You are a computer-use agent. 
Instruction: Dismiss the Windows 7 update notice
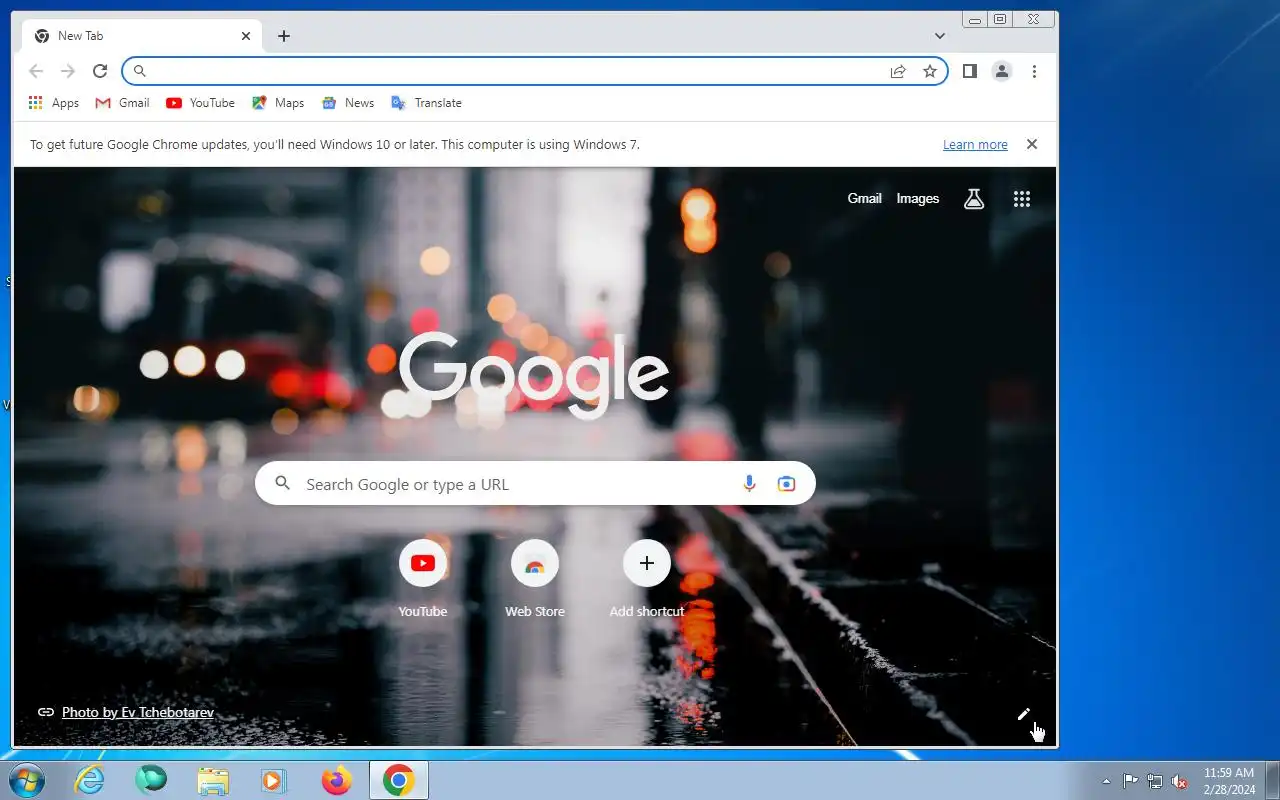pos(1032,144)
